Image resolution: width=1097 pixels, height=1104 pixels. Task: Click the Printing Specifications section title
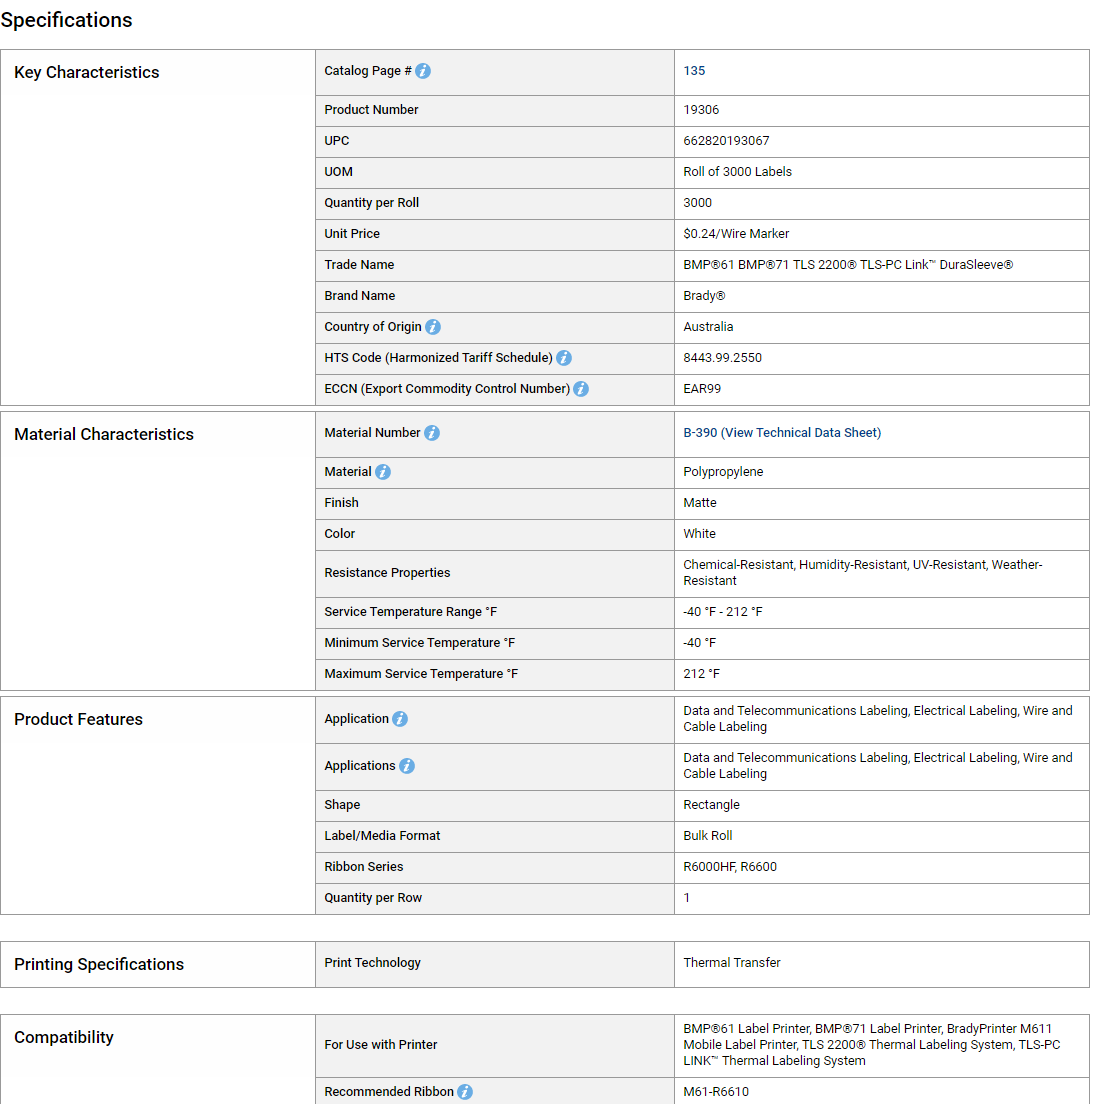coord(99,964)
